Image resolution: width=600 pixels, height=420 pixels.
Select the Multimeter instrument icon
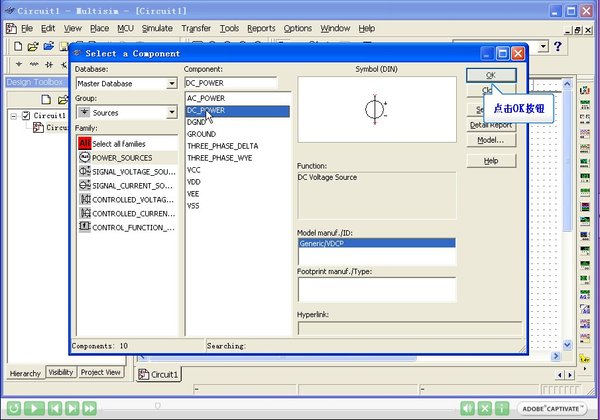[585, 90]
